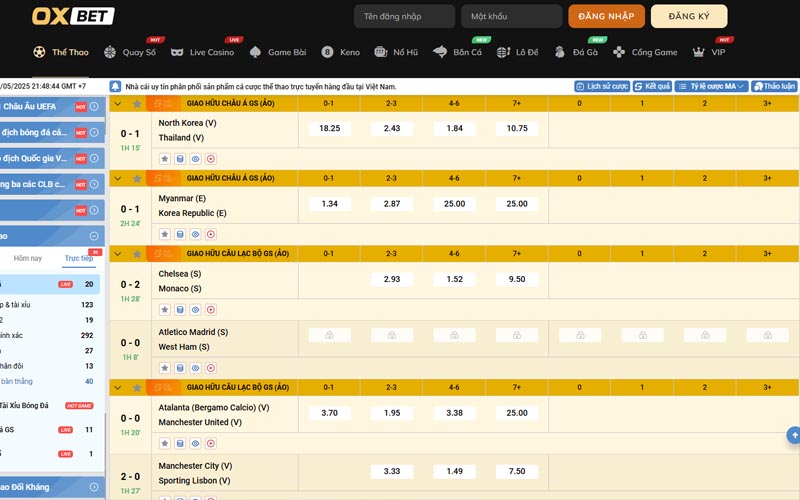800x500 pixels.
Task: Click eye icon for North Korea match
Action: (x=195, y=159)
